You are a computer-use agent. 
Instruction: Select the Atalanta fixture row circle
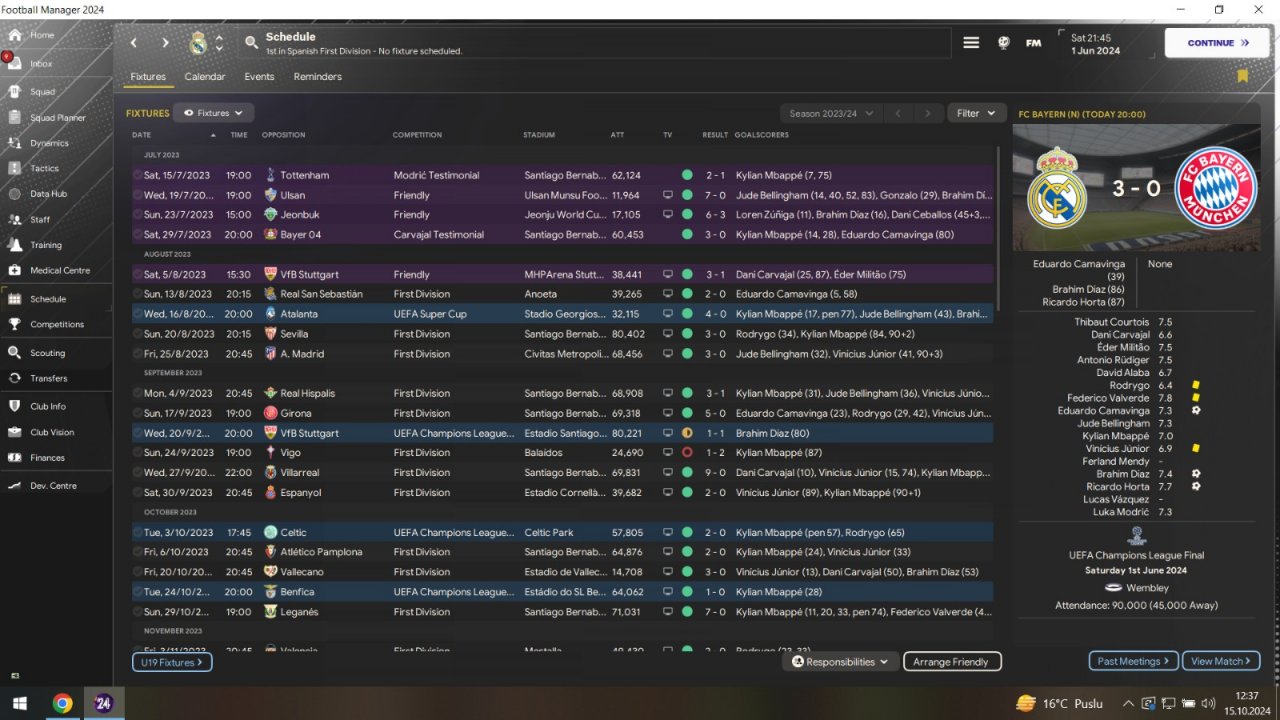[138, 314]
